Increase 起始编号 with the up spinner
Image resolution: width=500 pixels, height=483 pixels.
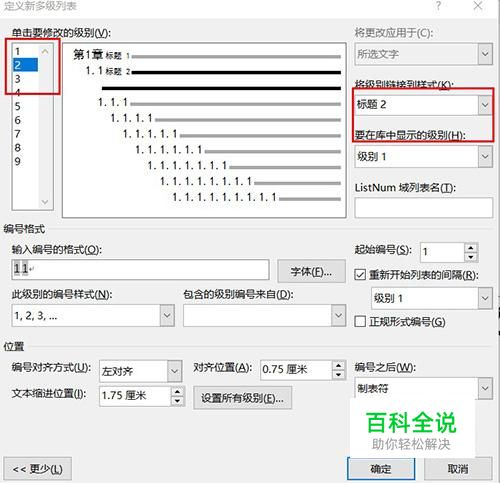pyautogui.click(x=471, y=248)
